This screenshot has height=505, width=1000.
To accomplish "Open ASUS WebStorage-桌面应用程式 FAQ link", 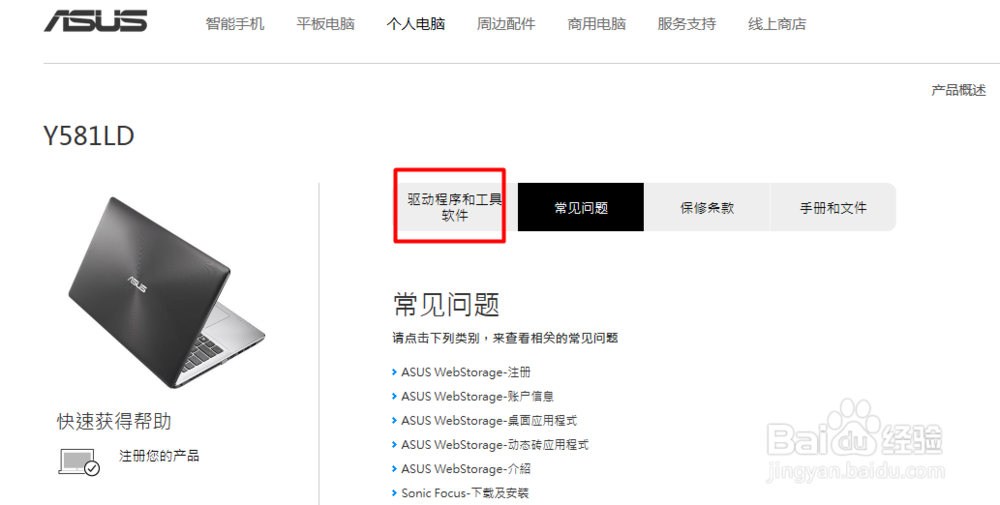I will [489, 421].
